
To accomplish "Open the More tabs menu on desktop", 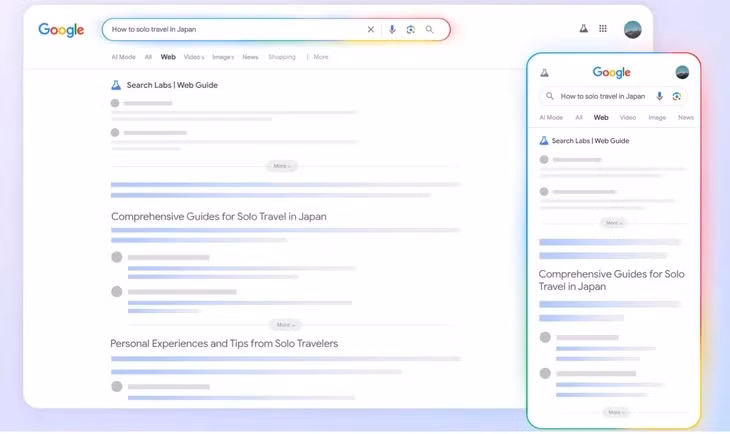I will 318,57.
